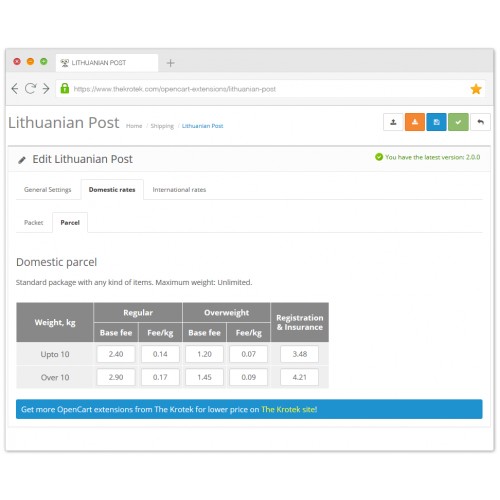This screenshot has width=500, height=500.
Task: Click Upto 10 regular base fee field
Action: 116,354
